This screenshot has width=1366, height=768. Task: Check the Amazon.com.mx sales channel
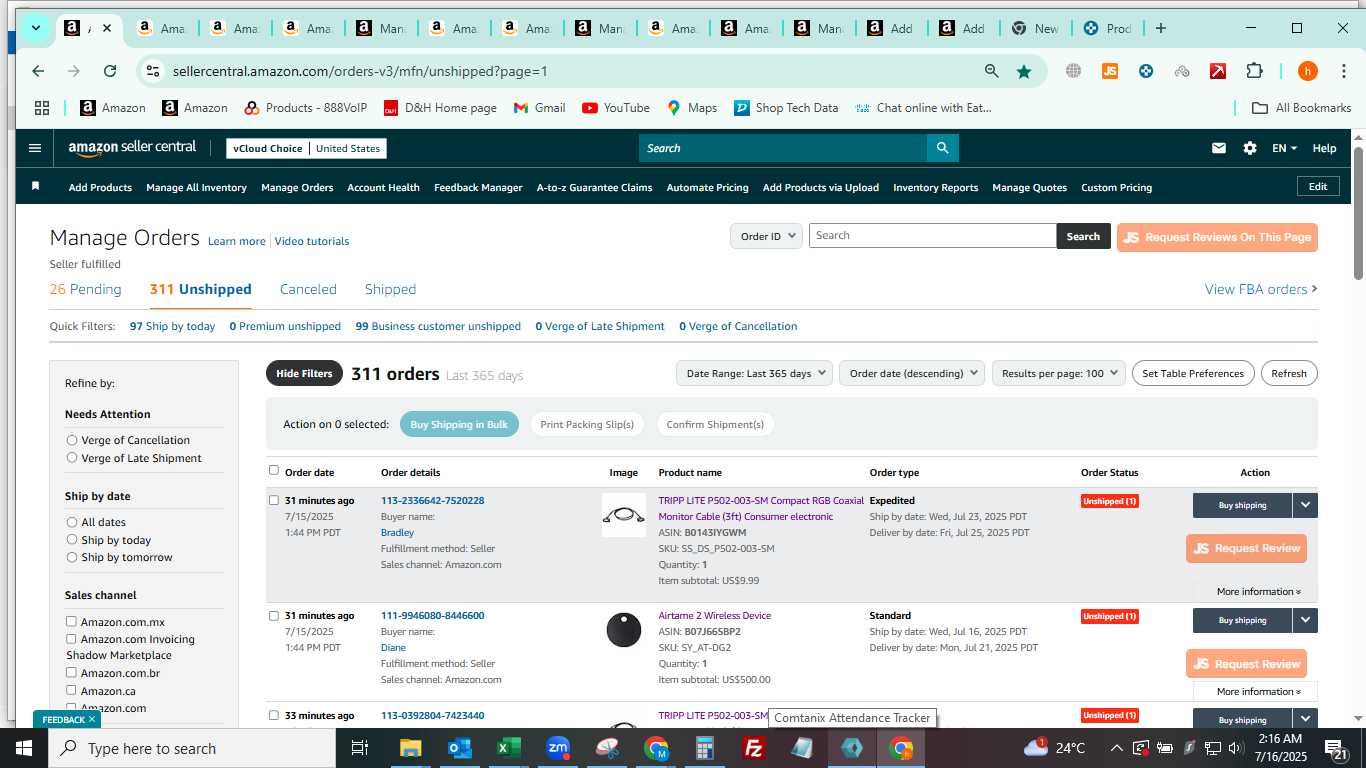71,622
